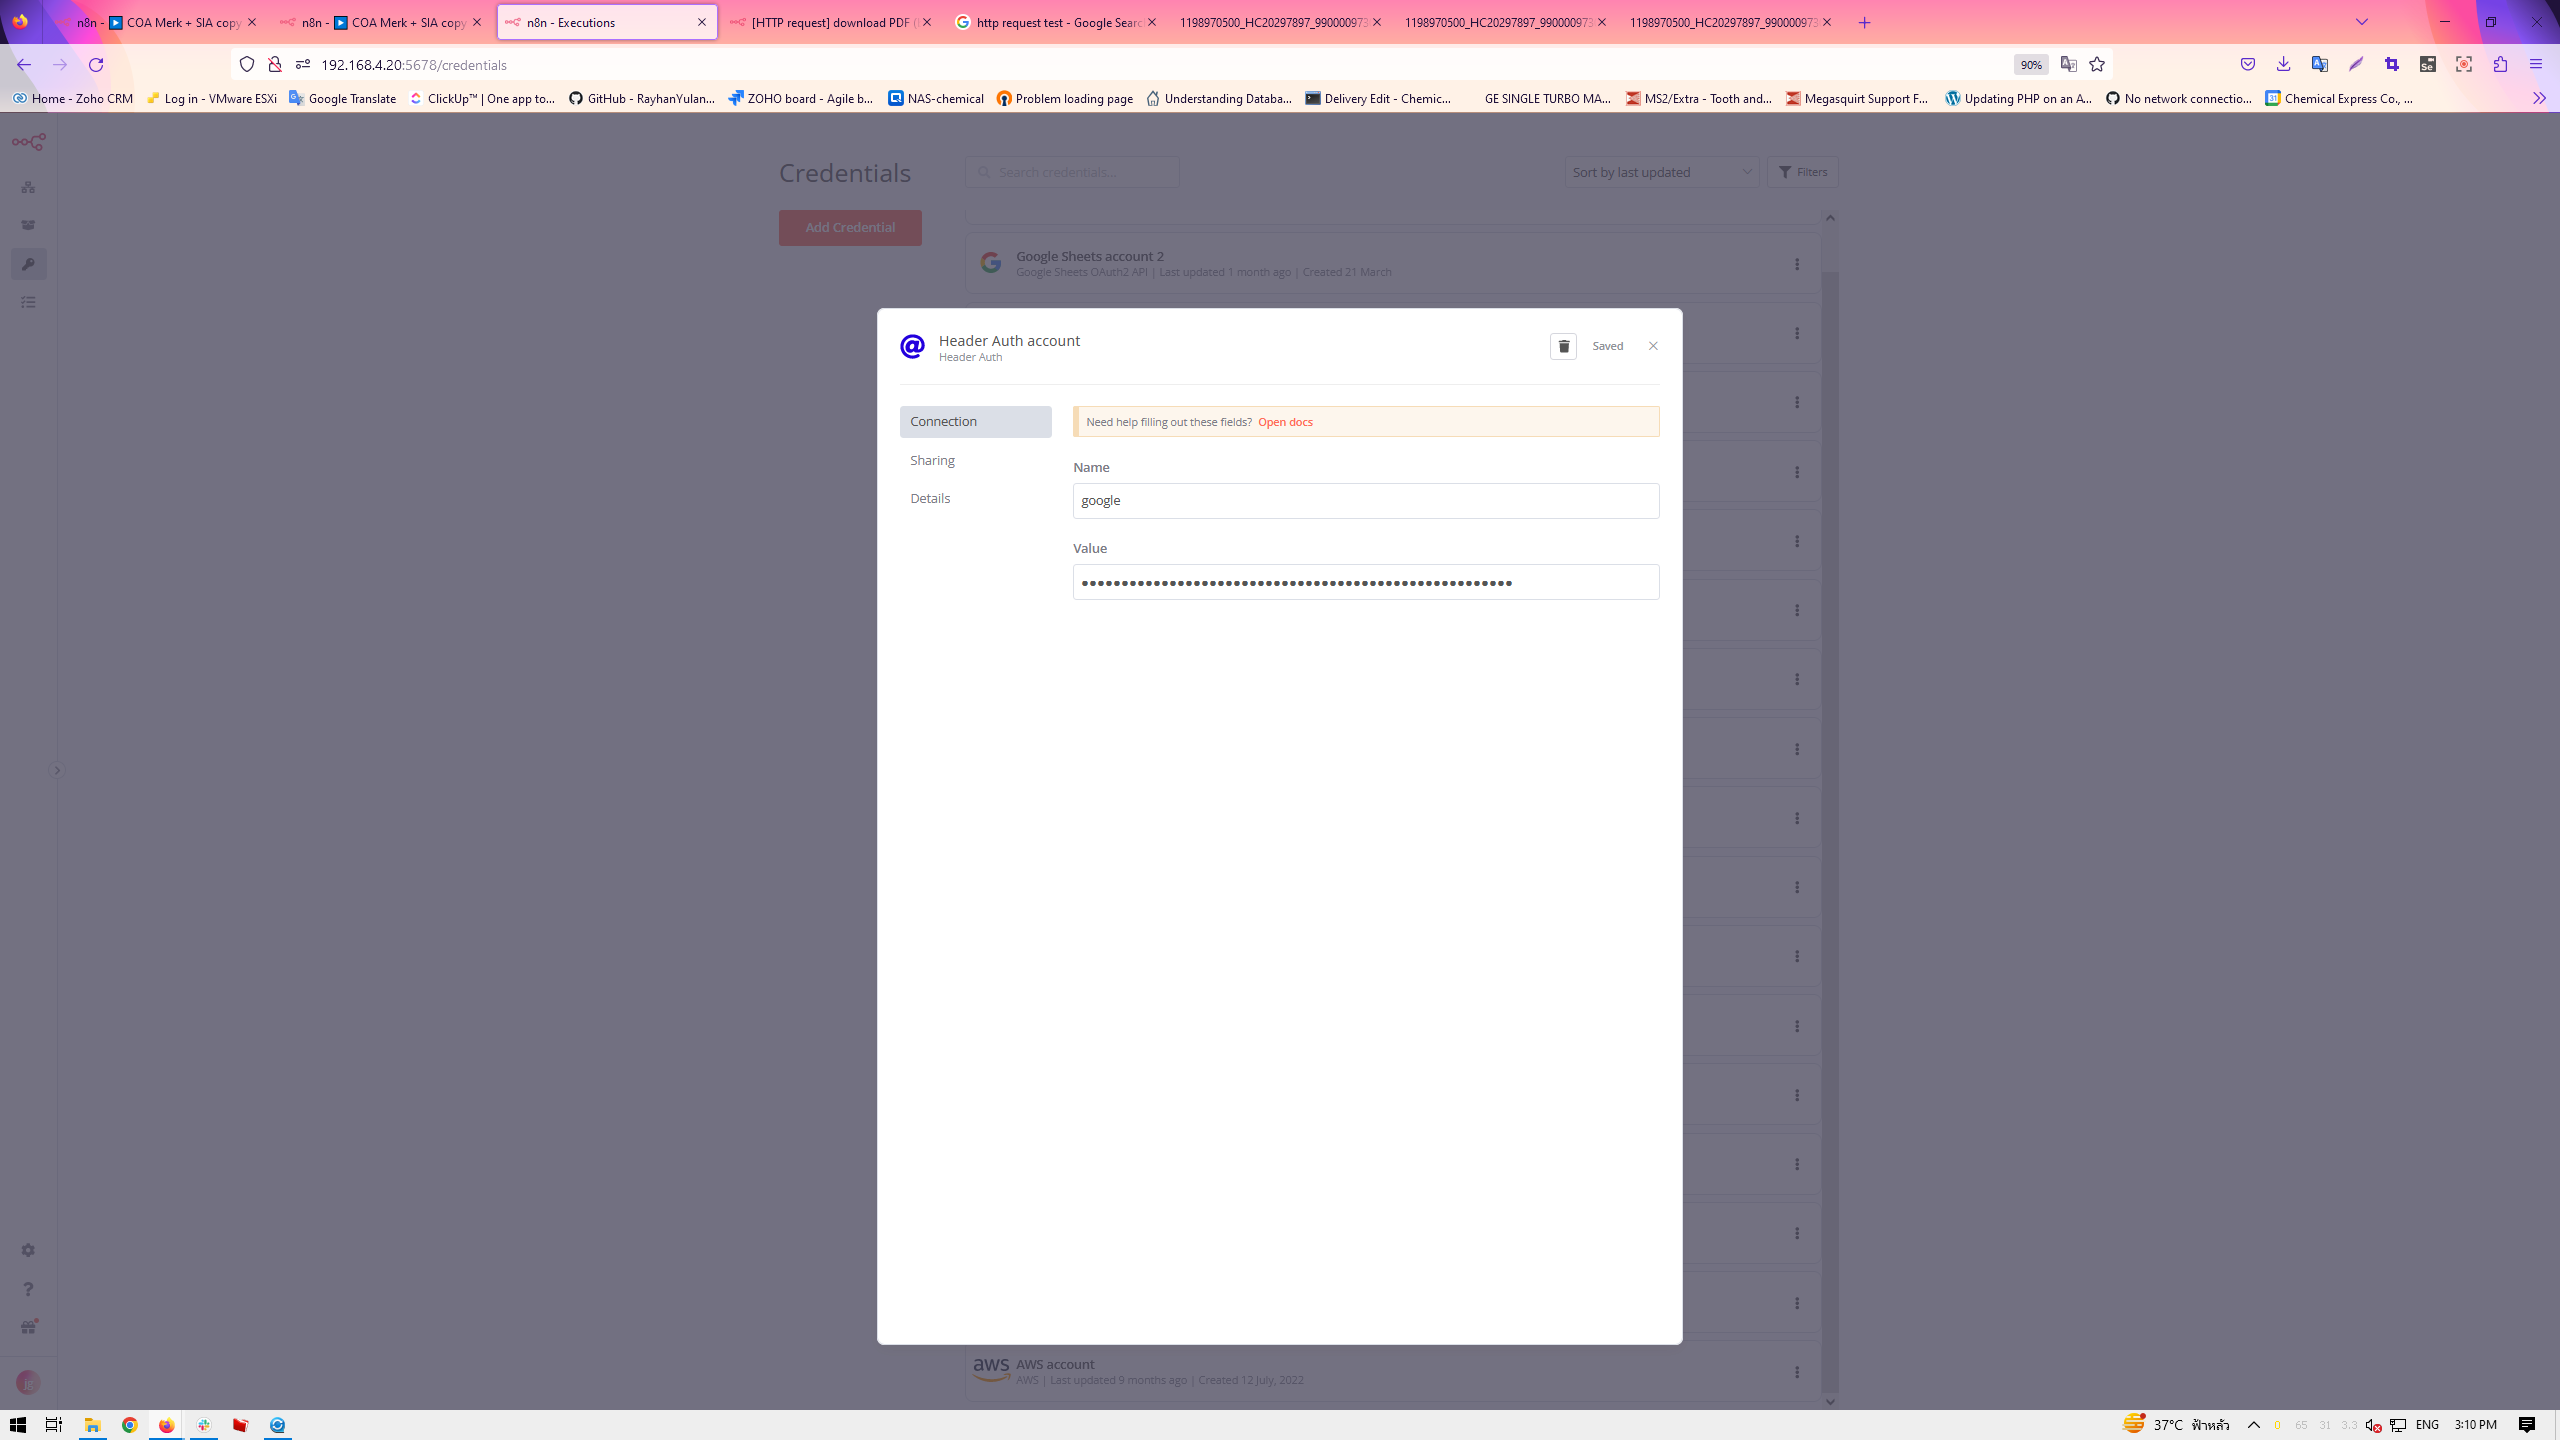Open settings gear in n8n sidebar
Screen dimensions: 2560x1440
[x=28, y=1250]
